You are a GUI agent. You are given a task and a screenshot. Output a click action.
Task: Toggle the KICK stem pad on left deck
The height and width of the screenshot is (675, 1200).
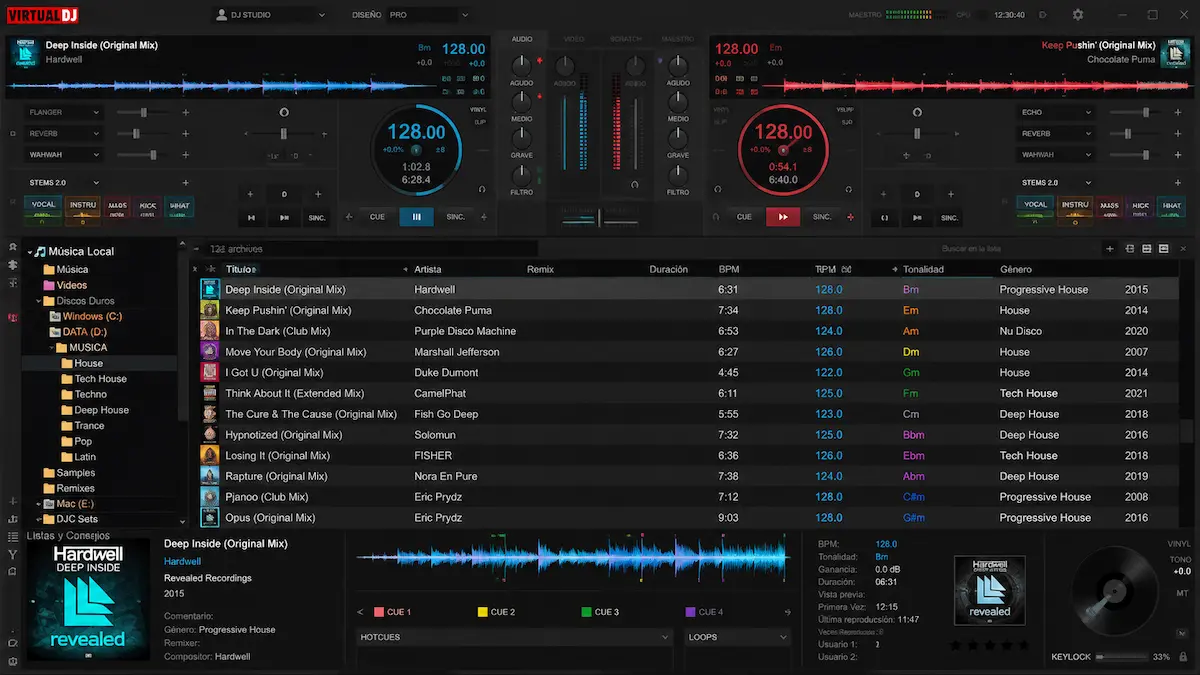149,206
